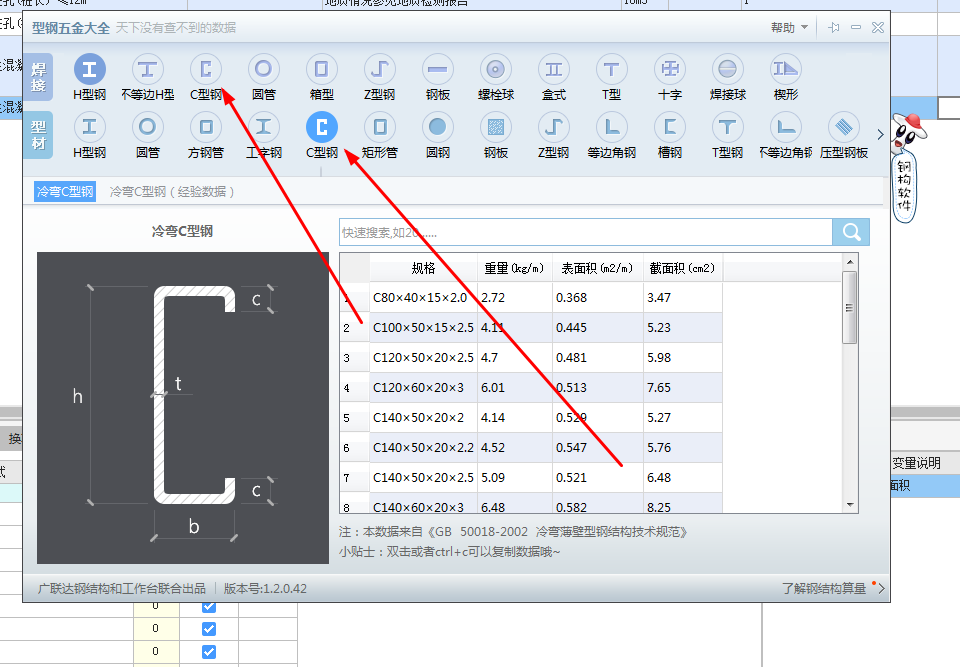Toggle bottom checkbox in background window
The width and height of the screenshot is (960, 667).
pyautogui.click(x=209, y=652)
